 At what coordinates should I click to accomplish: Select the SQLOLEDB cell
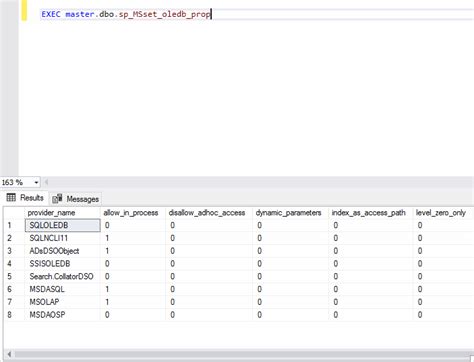coord(63,225)
